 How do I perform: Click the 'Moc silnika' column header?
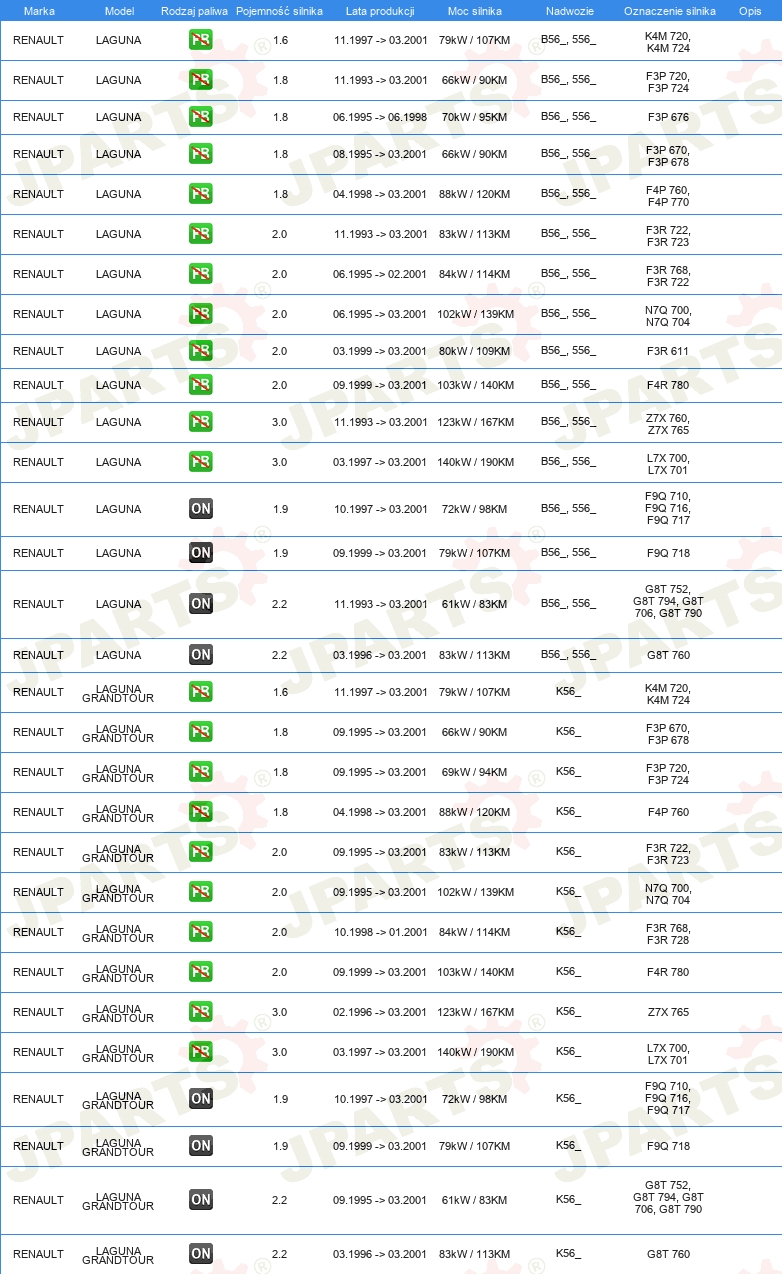coord(476,11)
